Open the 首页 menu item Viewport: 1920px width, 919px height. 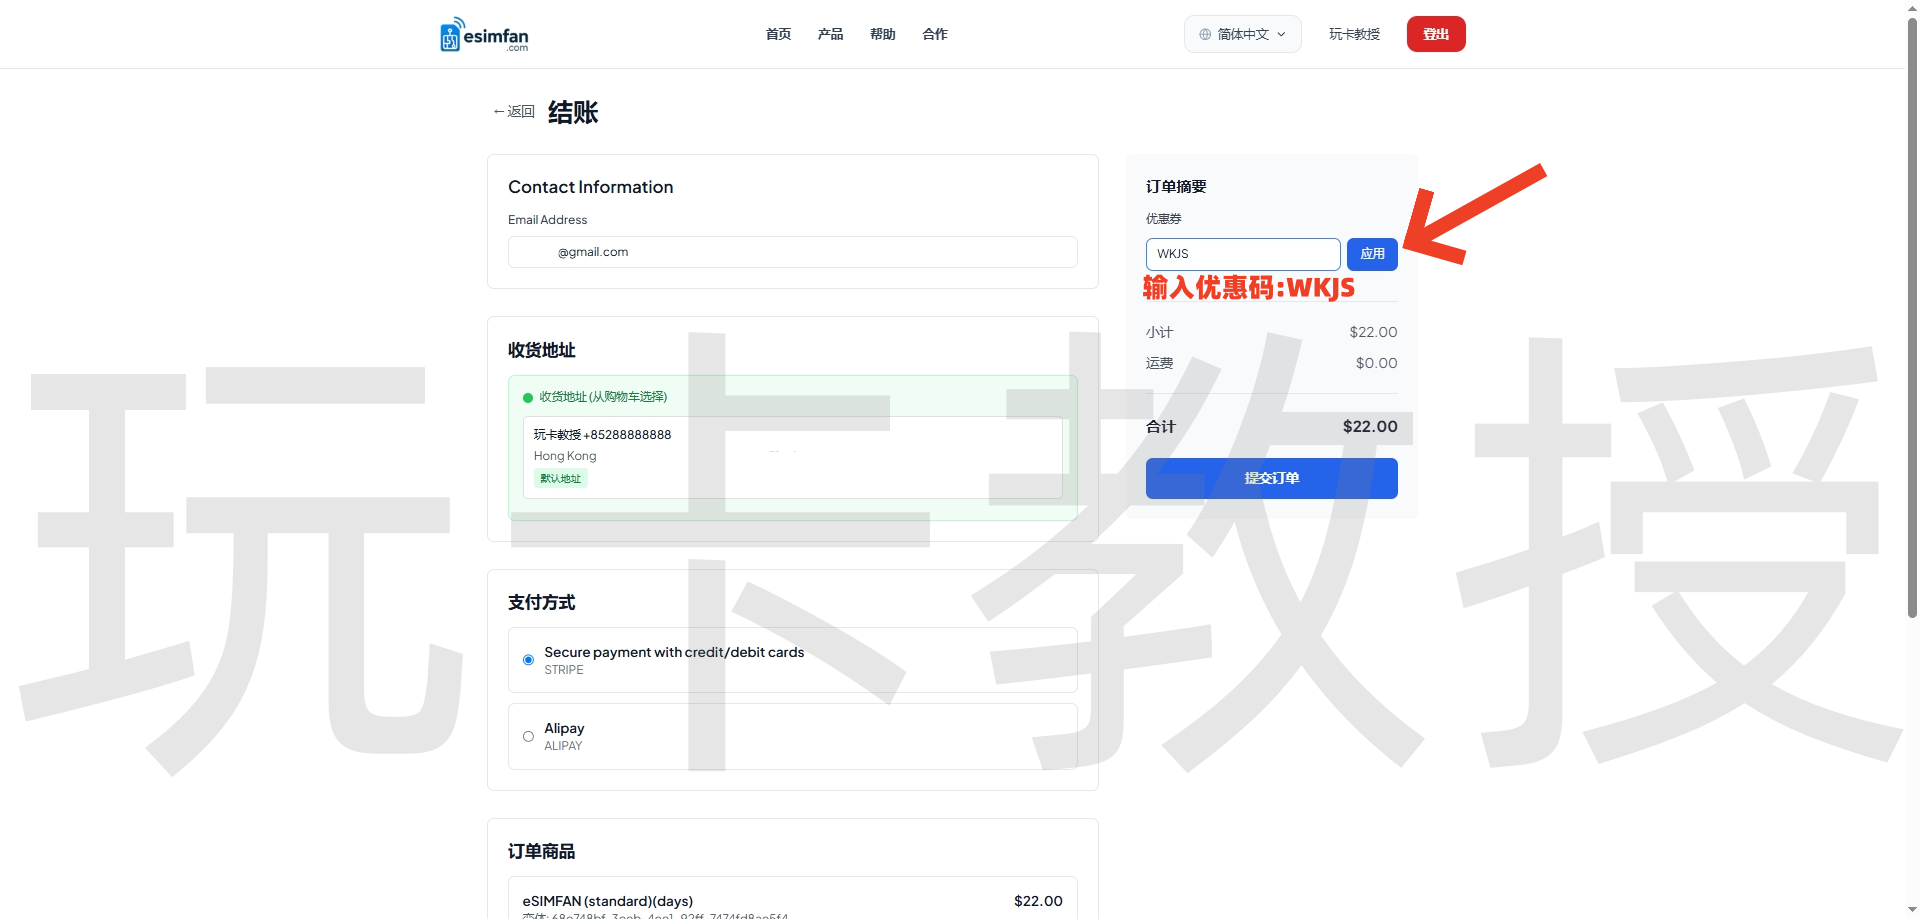pyautogui.click(x=778, y=34)
